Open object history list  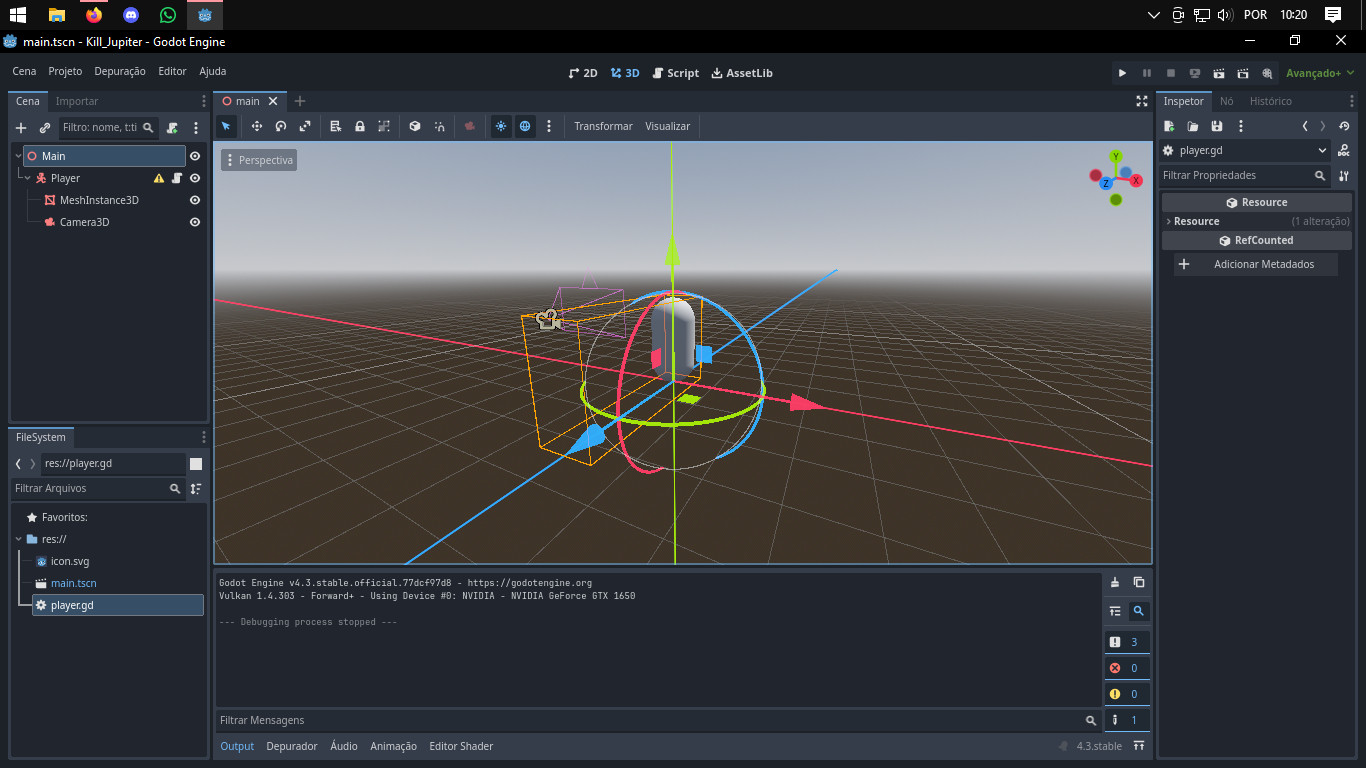1344,126
